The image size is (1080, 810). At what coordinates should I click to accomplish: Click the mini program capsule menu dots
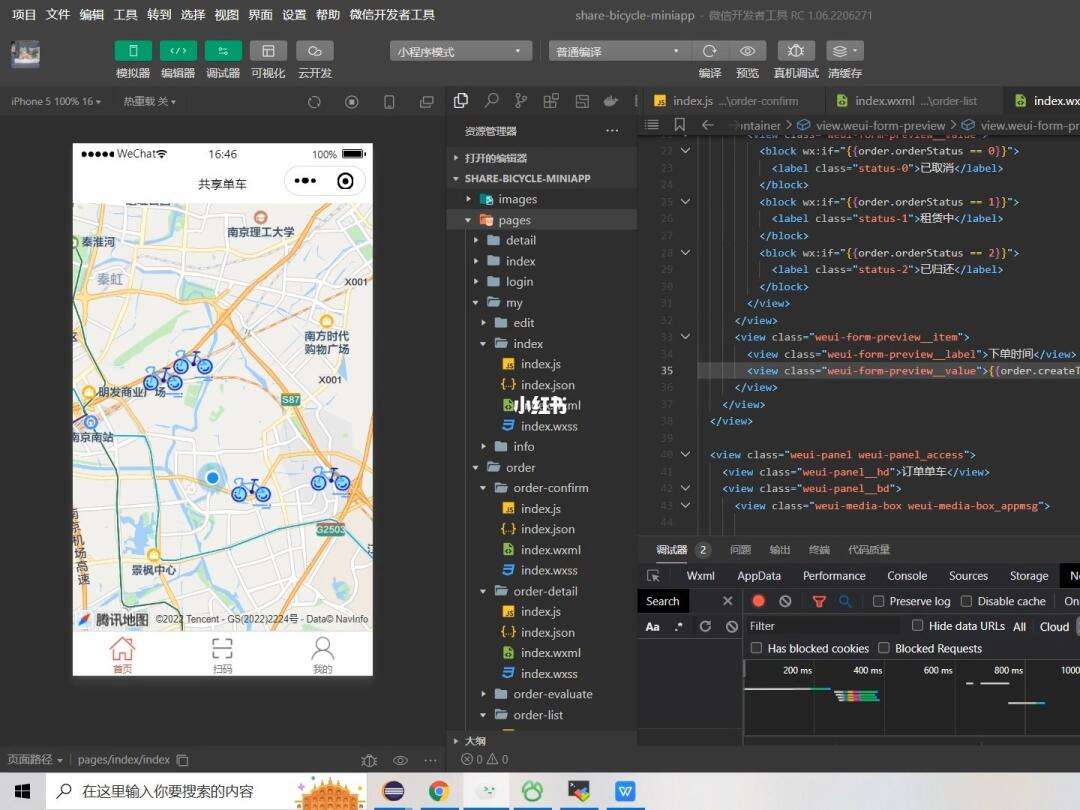click(305, 181)
